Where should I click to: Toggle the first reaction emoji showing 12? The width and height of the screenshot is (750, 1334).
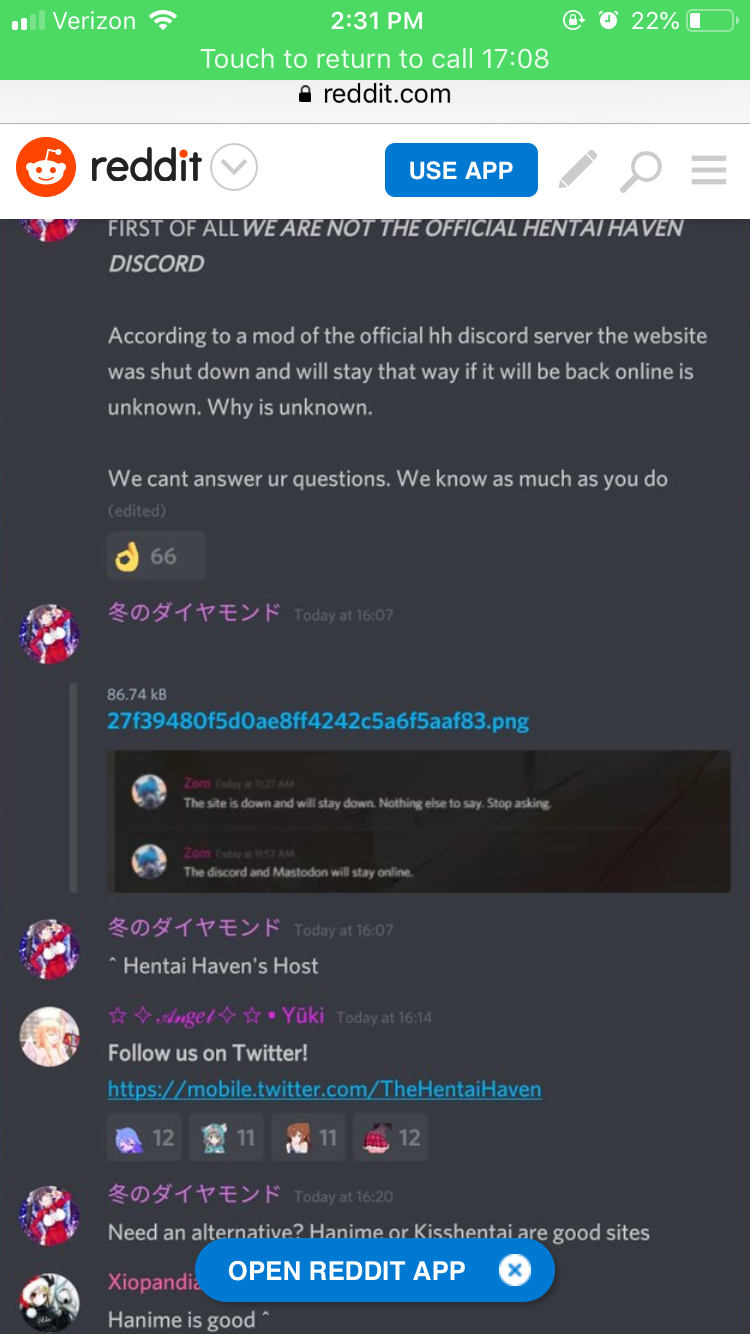145,1137
